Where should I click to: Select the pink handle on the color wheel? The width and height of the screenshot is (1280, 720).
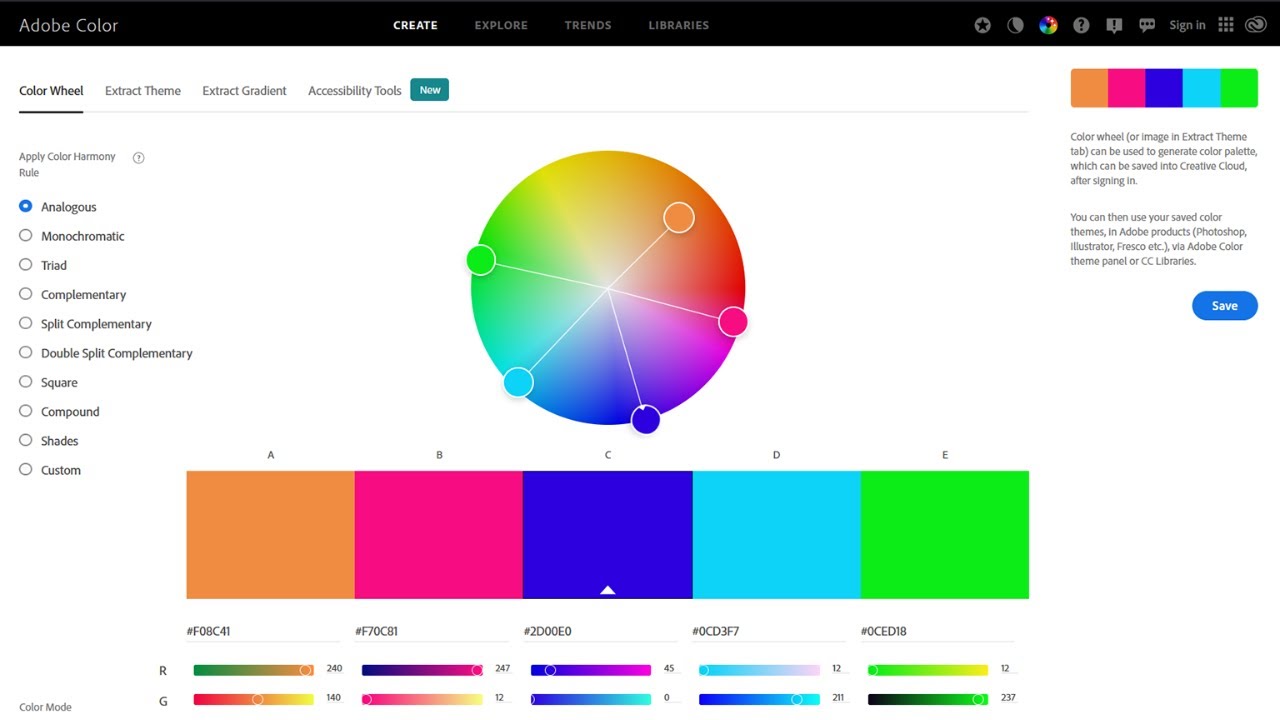pos(733,321)
